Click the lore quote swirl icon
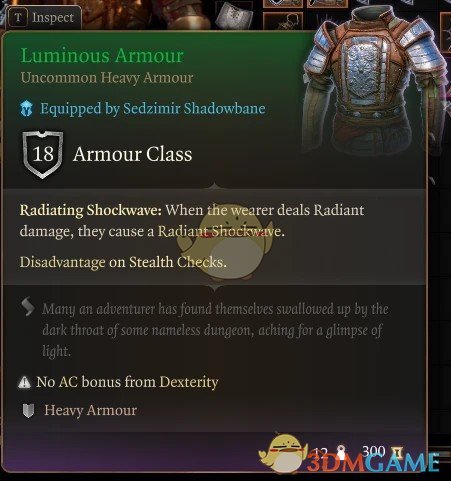Screen dimensions: 451x481 (x=28, y=306)
